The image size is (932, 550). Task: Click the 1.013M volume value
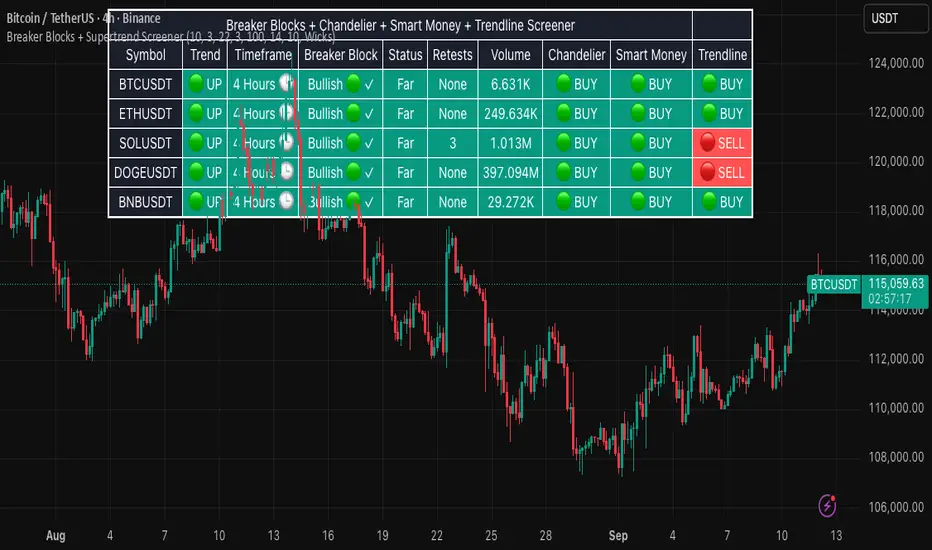pyautogui.click(x=511, y=143)
